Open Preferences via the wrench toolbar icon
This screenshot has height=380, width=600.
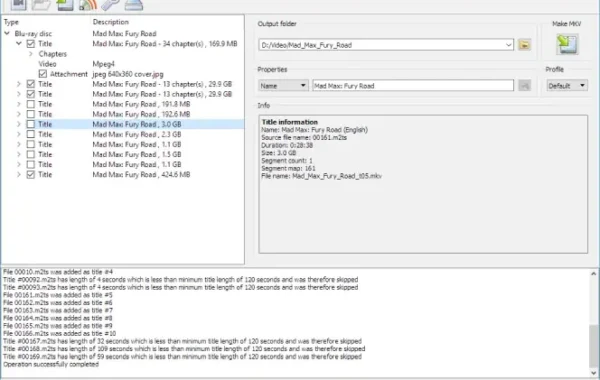(x=111, y=5)
